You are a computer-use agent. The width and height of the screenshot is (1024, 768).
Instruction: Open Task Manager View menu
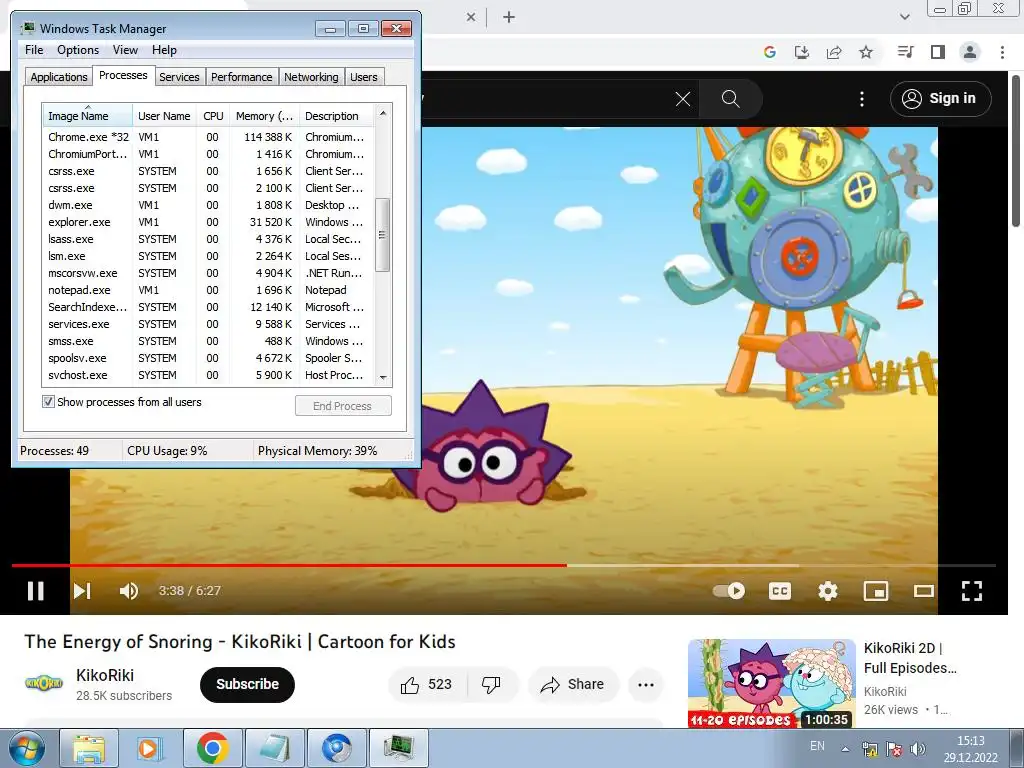(125, 50)
